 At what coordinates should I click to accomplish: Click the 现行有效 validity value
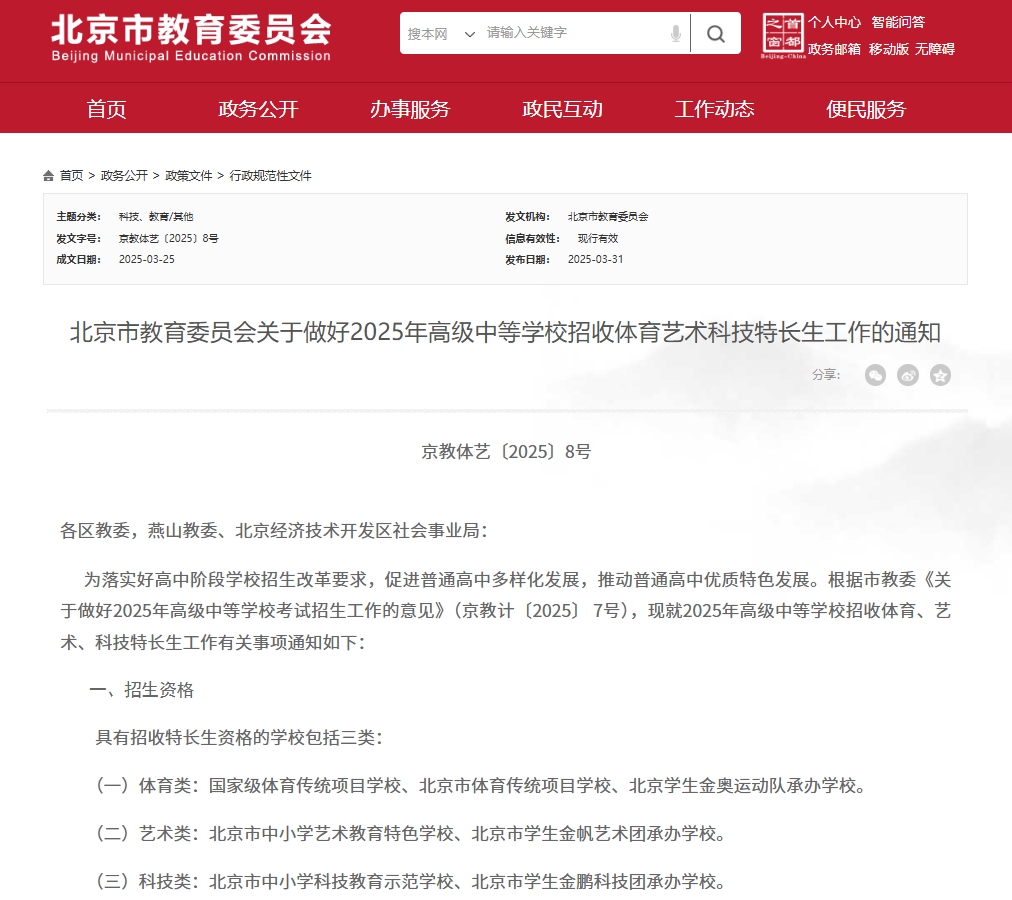598,238
